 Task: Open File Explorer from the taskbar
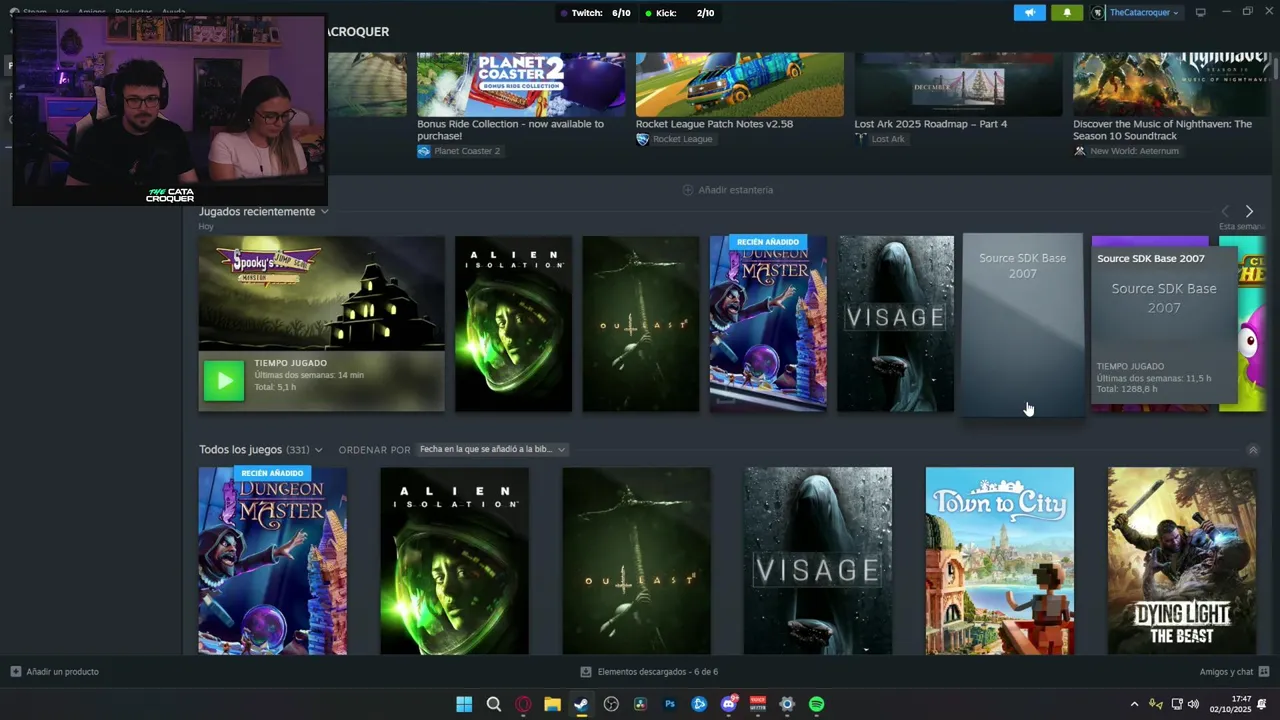(x=552, y=704)
